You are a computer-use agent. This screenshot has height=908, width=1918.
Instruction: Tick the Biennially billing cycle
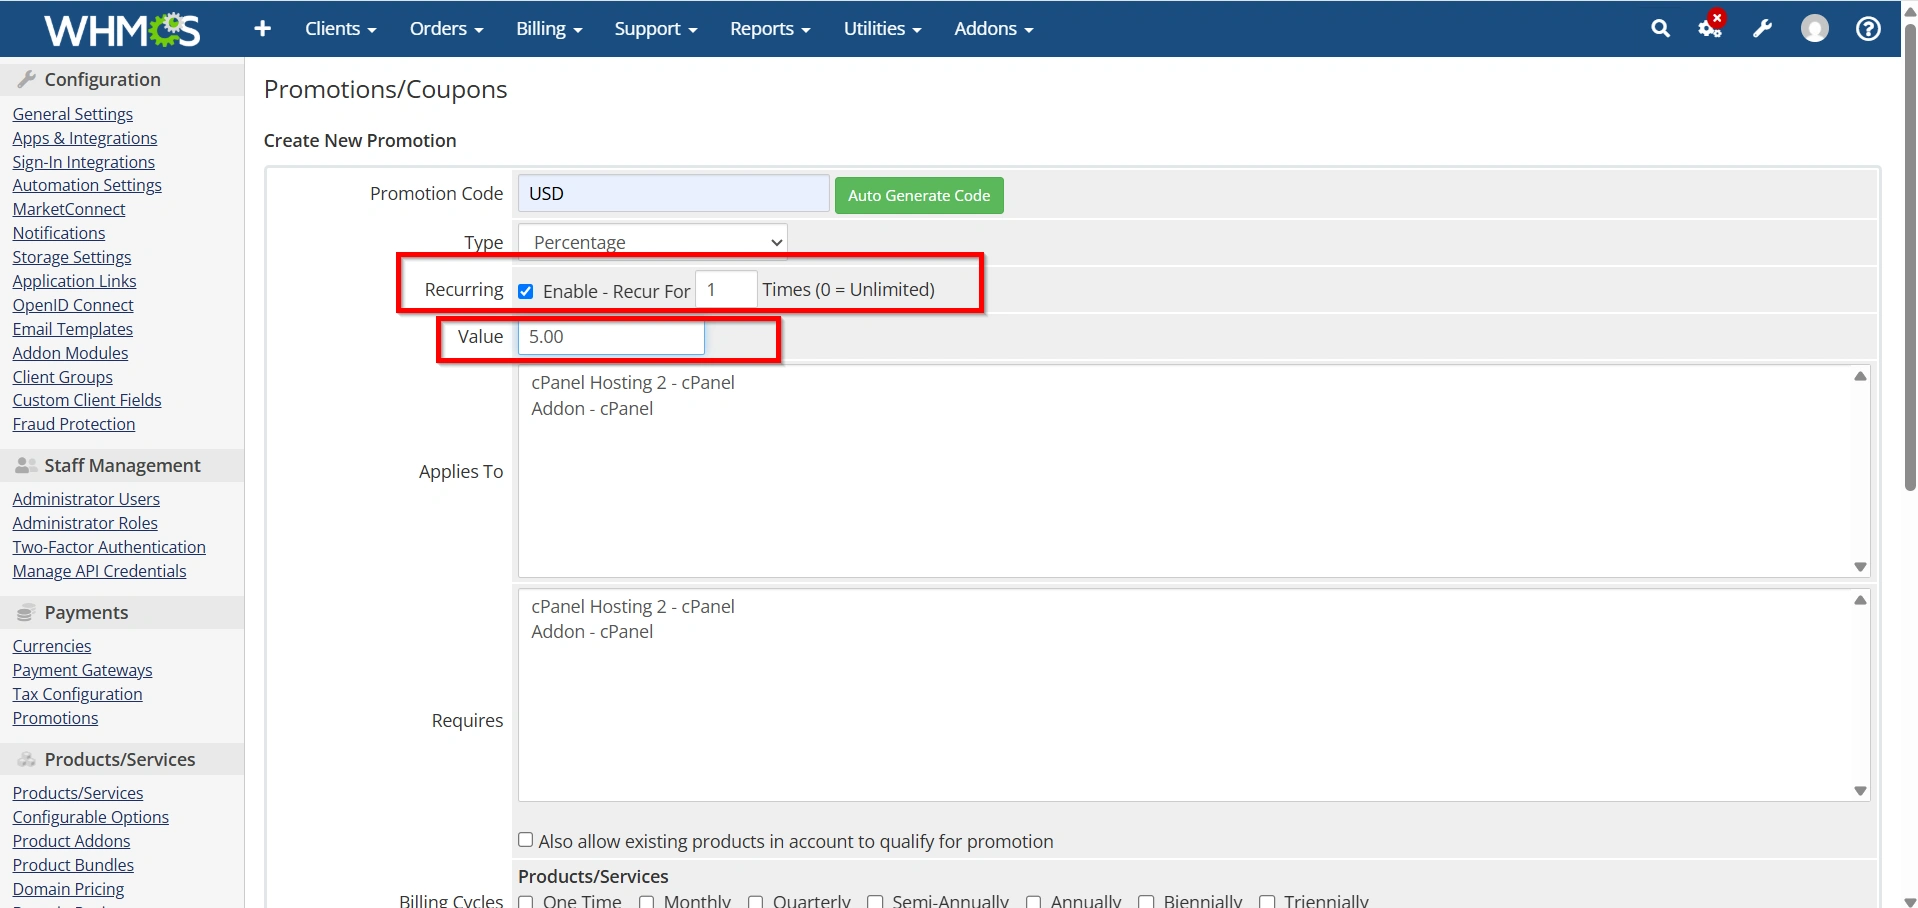1147,902
